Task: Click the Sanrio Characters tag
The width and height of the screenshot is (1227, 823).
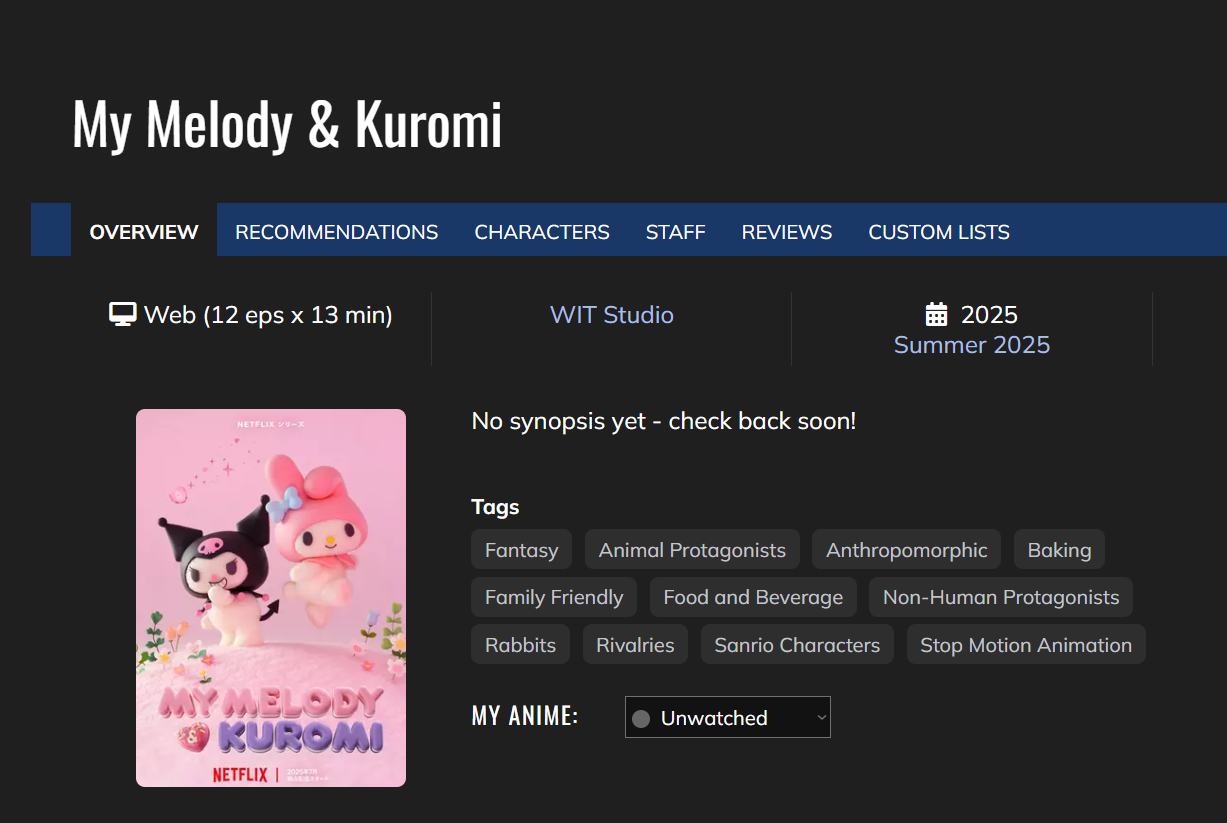Action: (x=797, y=645)
